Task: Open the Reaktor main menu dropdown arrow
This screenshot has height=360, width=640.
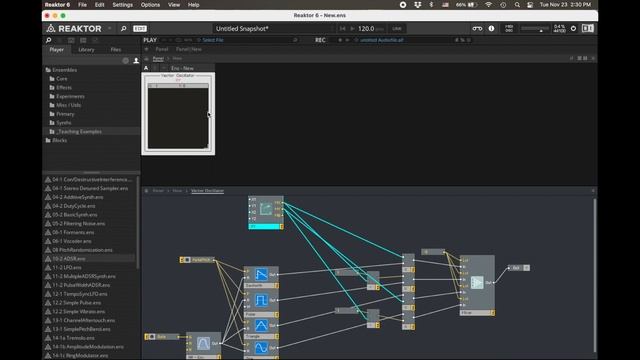Action: coord(109,29)
